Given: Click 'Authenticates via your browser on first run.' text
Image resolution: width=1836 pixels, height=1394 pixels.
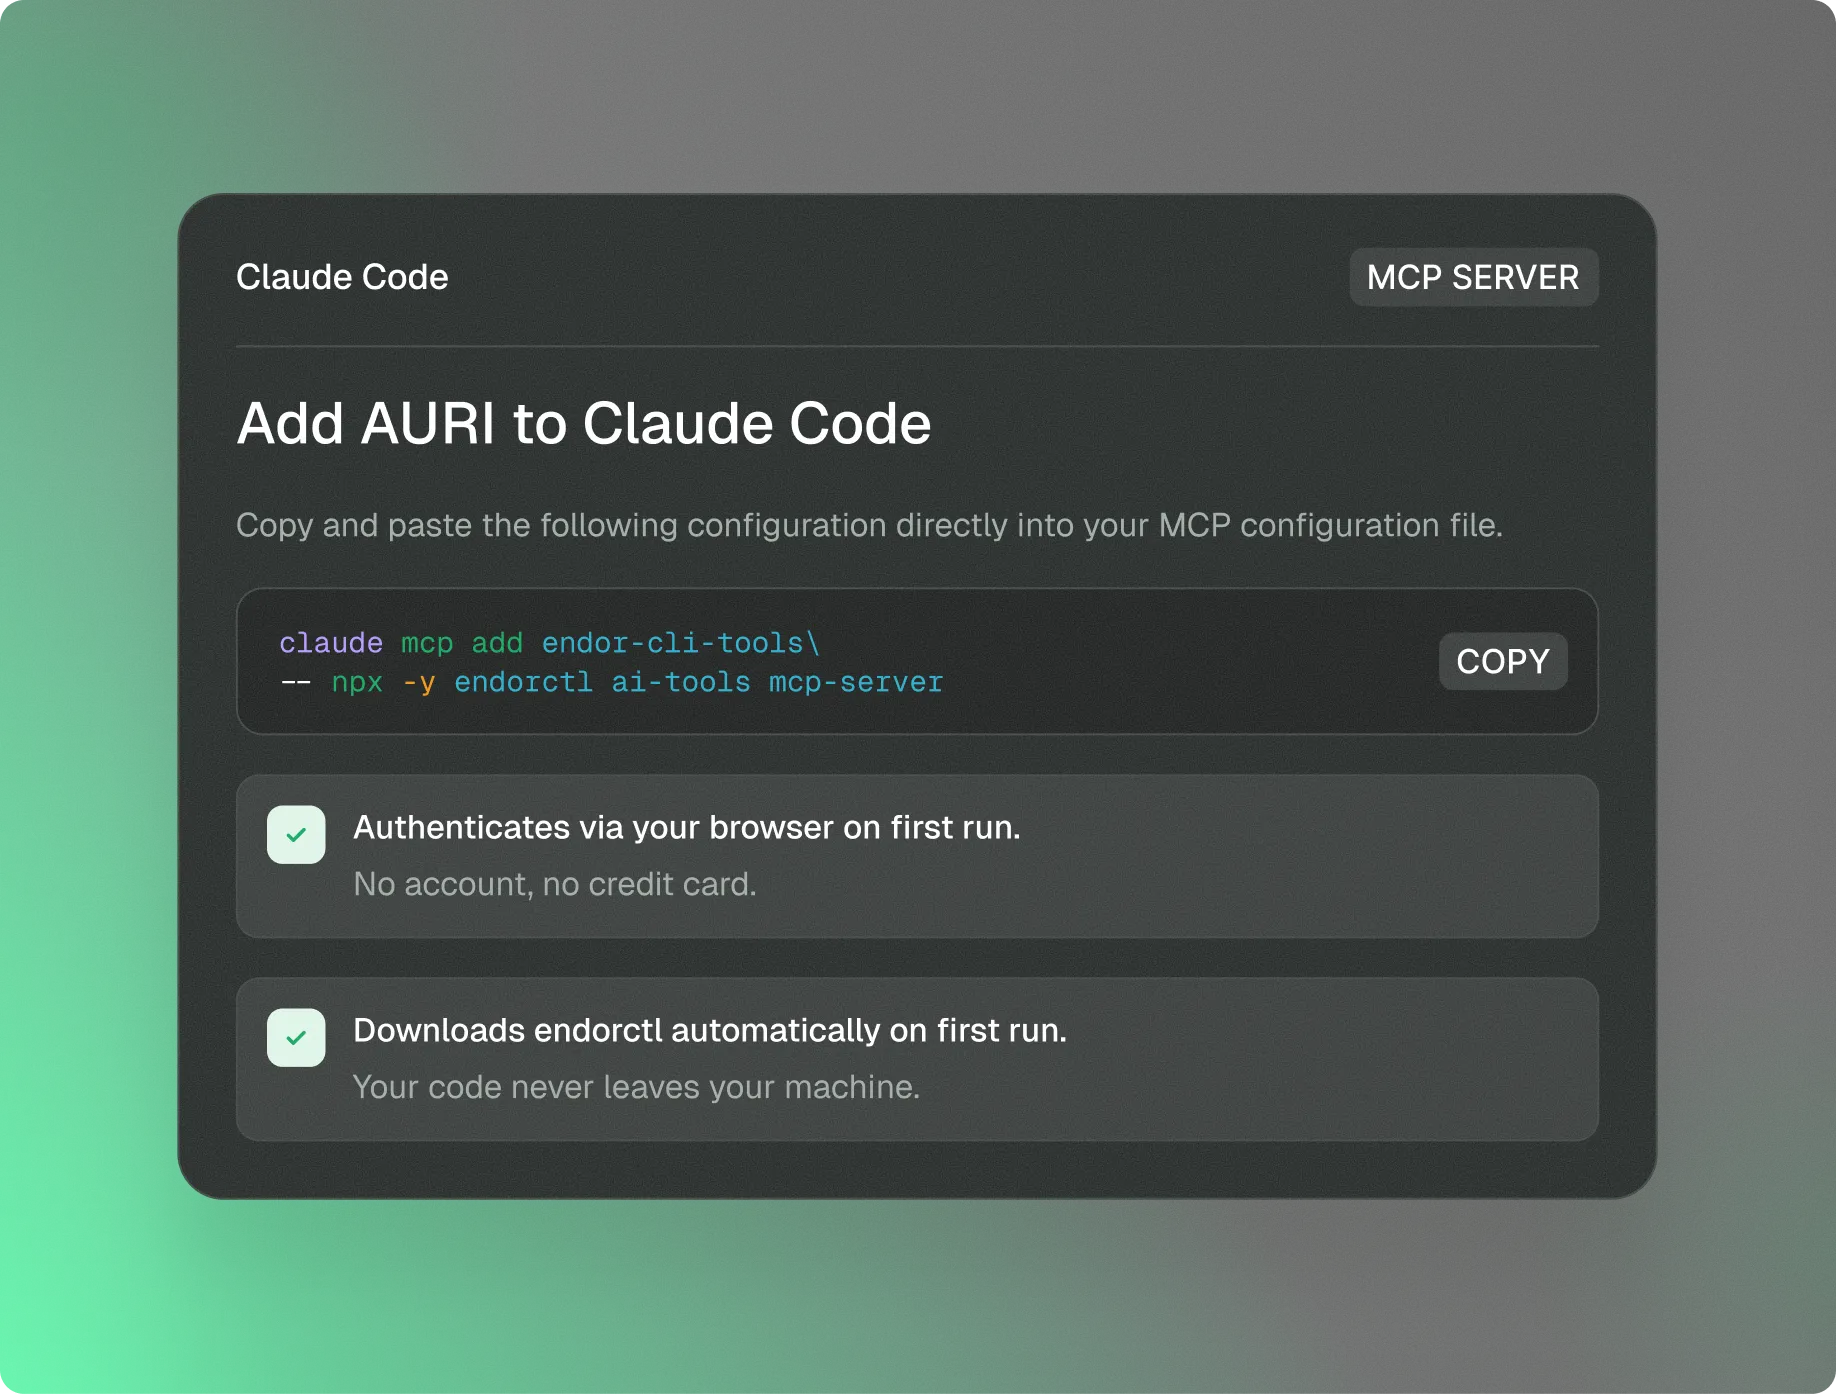Looking at the screenshot, I should coord(687,827).
